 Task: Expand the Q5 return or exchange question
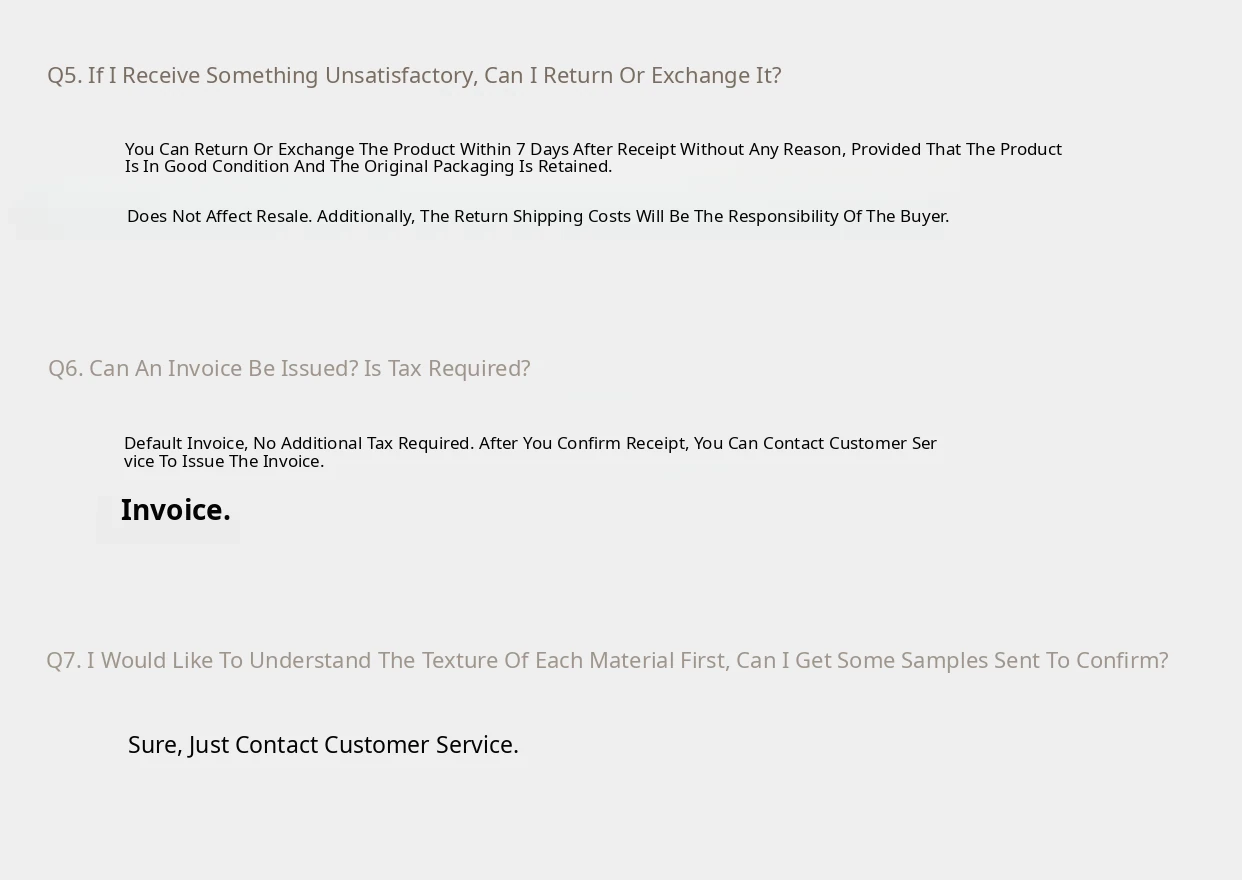coord(414,76)
